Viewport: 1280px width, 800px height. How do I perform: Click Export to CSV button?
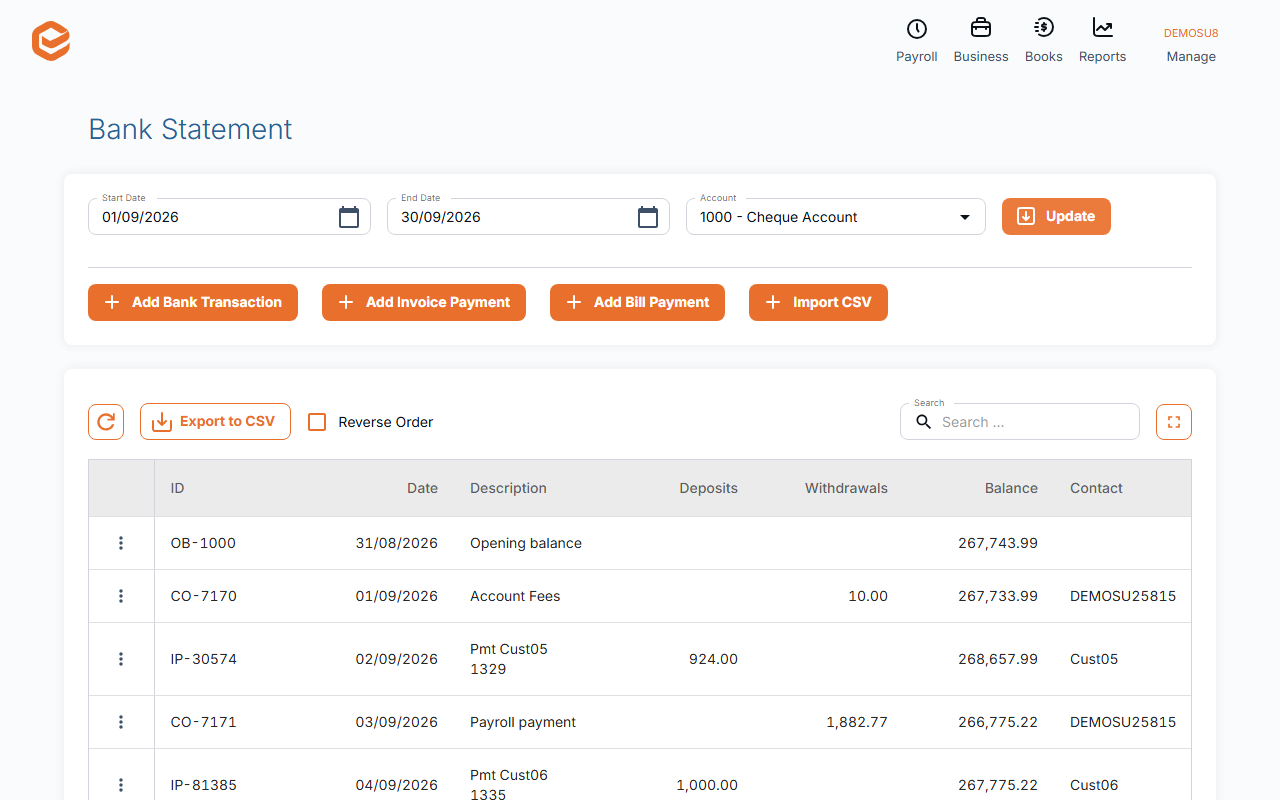[215, 422]
